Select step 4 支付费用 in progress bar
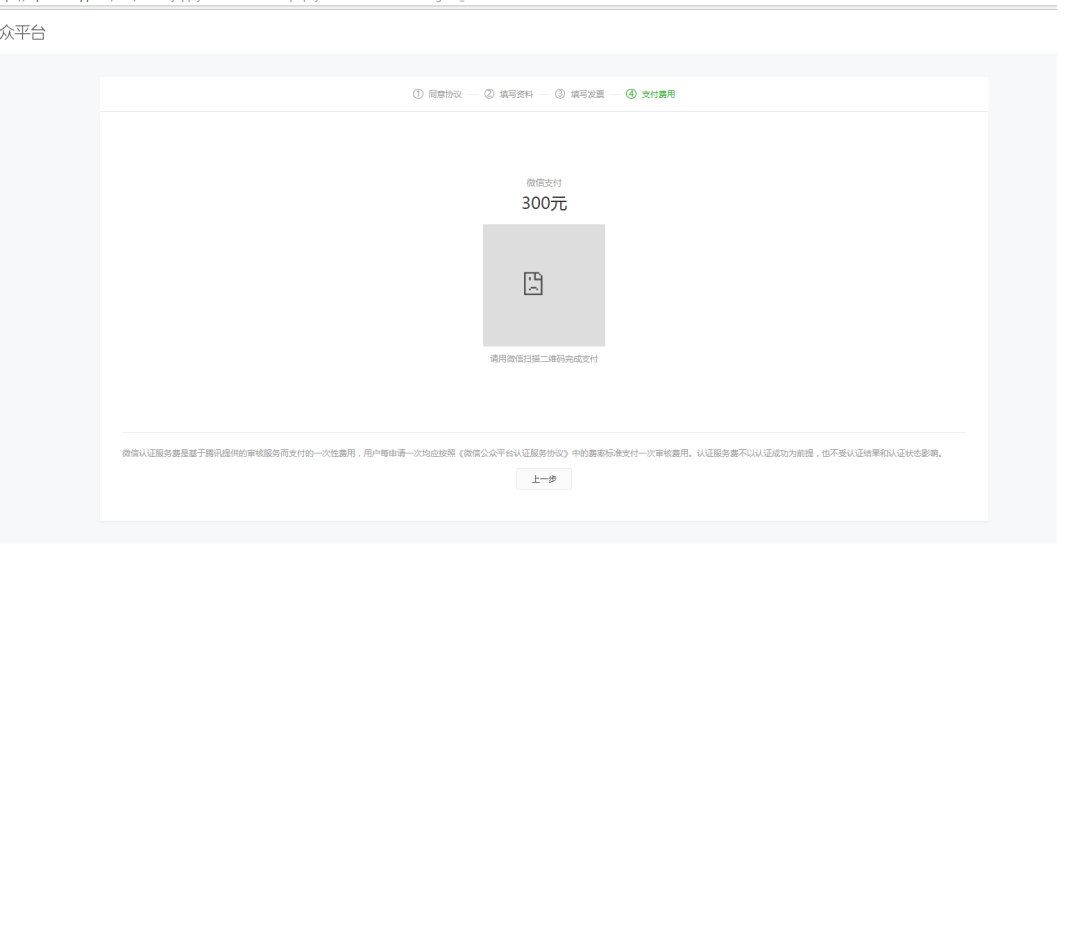The width and height of the screenshot is (1080, 925). coord(650,94)
